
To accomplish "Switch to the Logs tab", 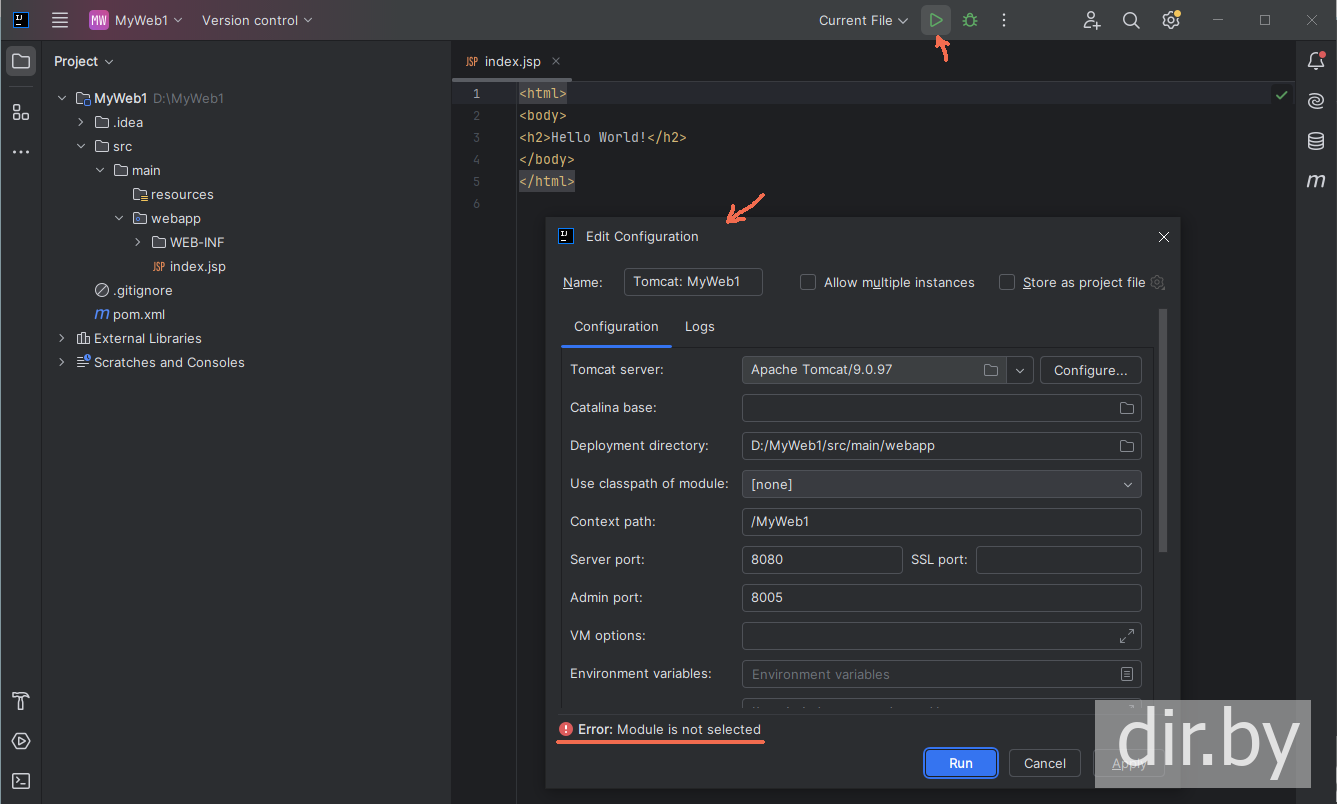I will point(699,327).
